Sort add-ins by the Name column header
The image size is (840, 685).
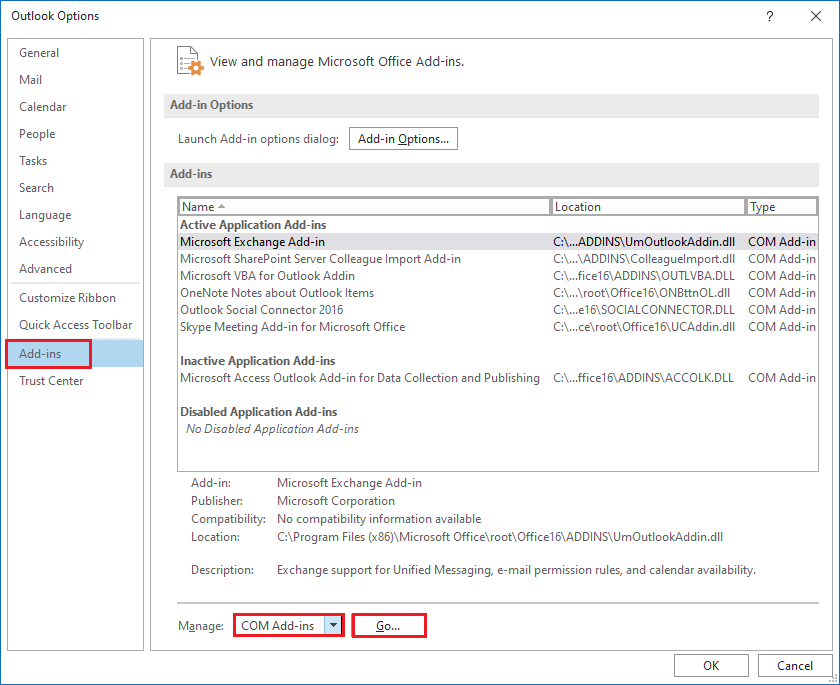click(x=364, y=207)
